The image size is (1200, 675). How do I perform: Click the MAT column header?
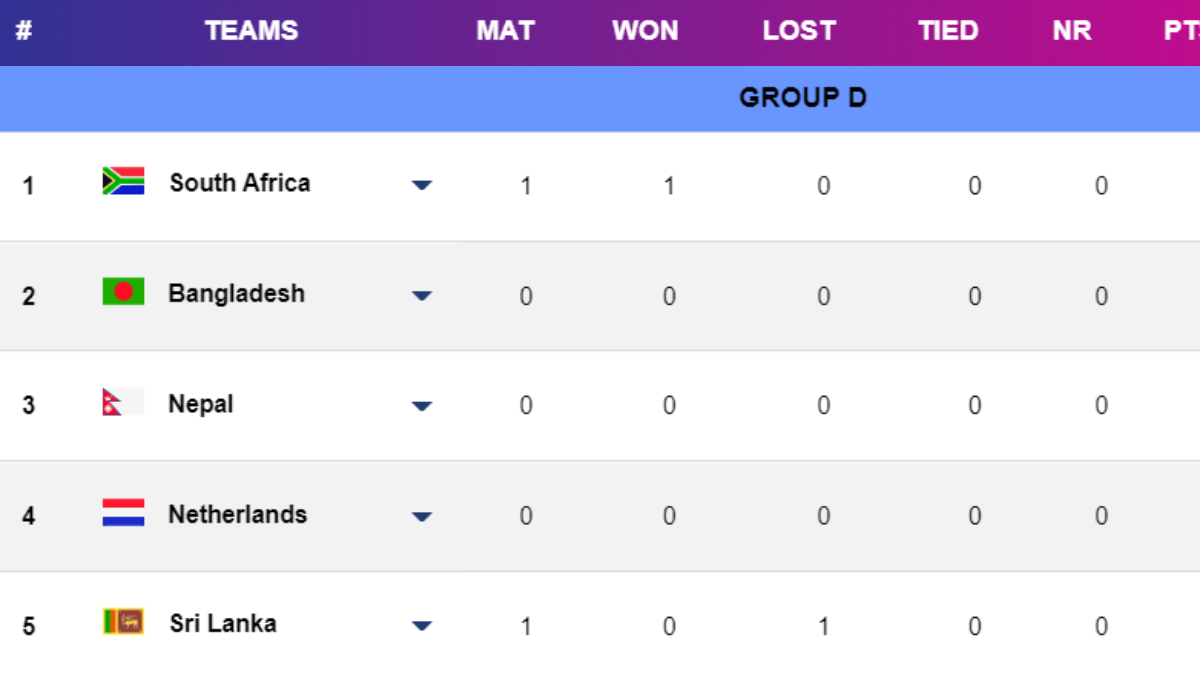(505, 31)
